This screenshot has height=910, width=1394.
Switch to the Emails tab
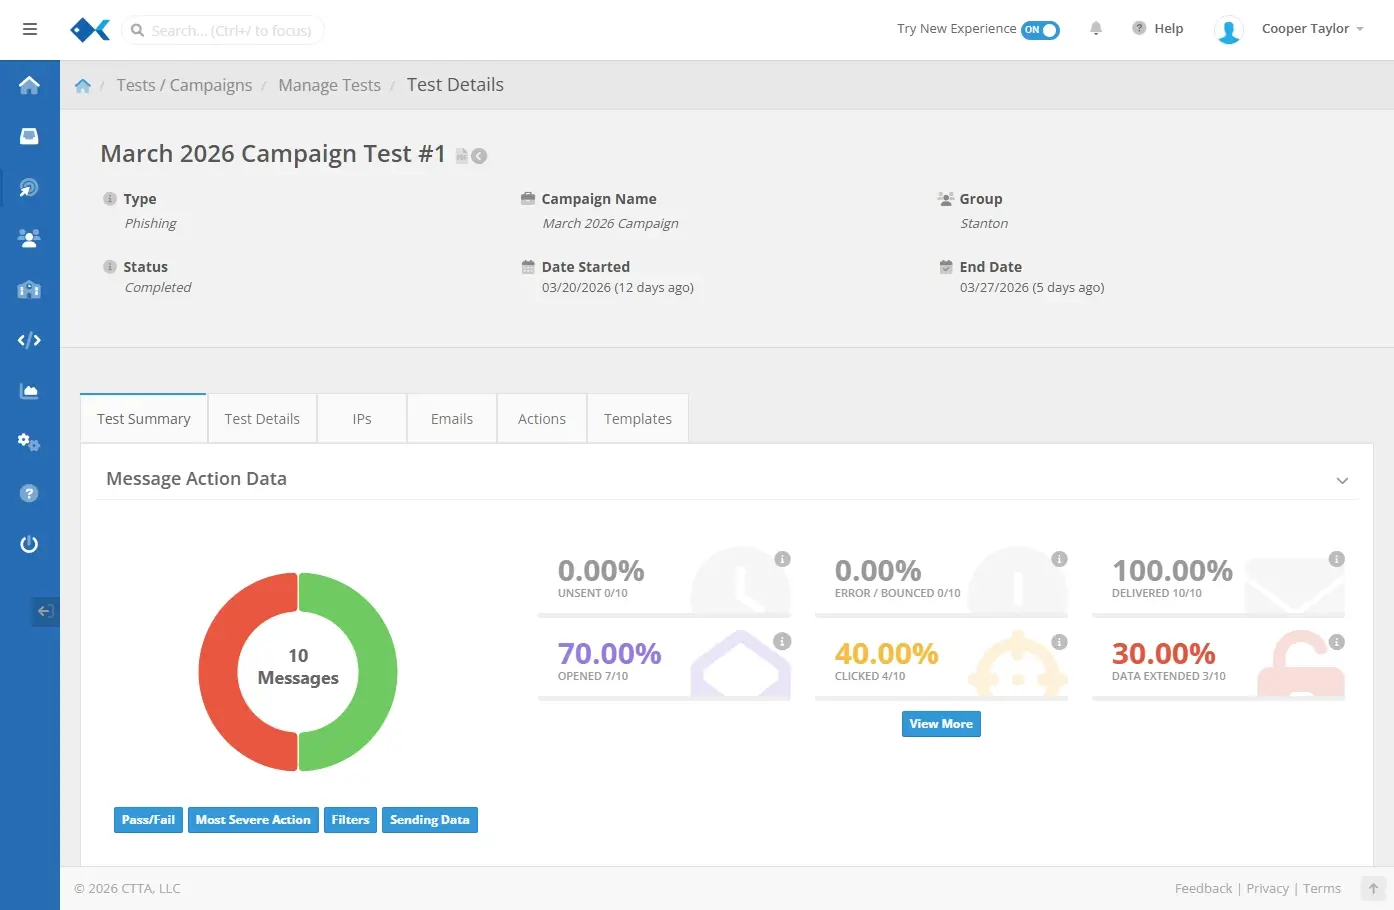pyautogui.click(x=451, y=419)
